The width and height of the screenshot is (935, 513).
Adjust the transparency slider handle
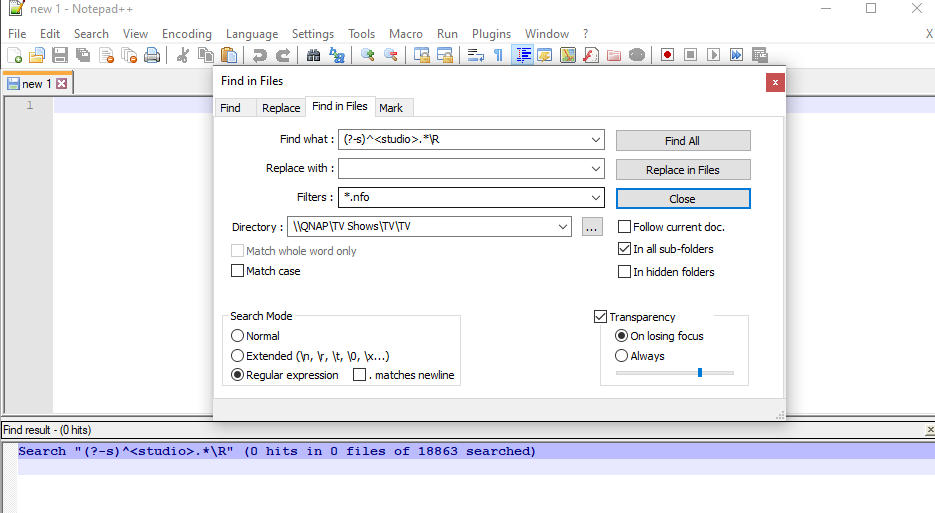point(699,373)
